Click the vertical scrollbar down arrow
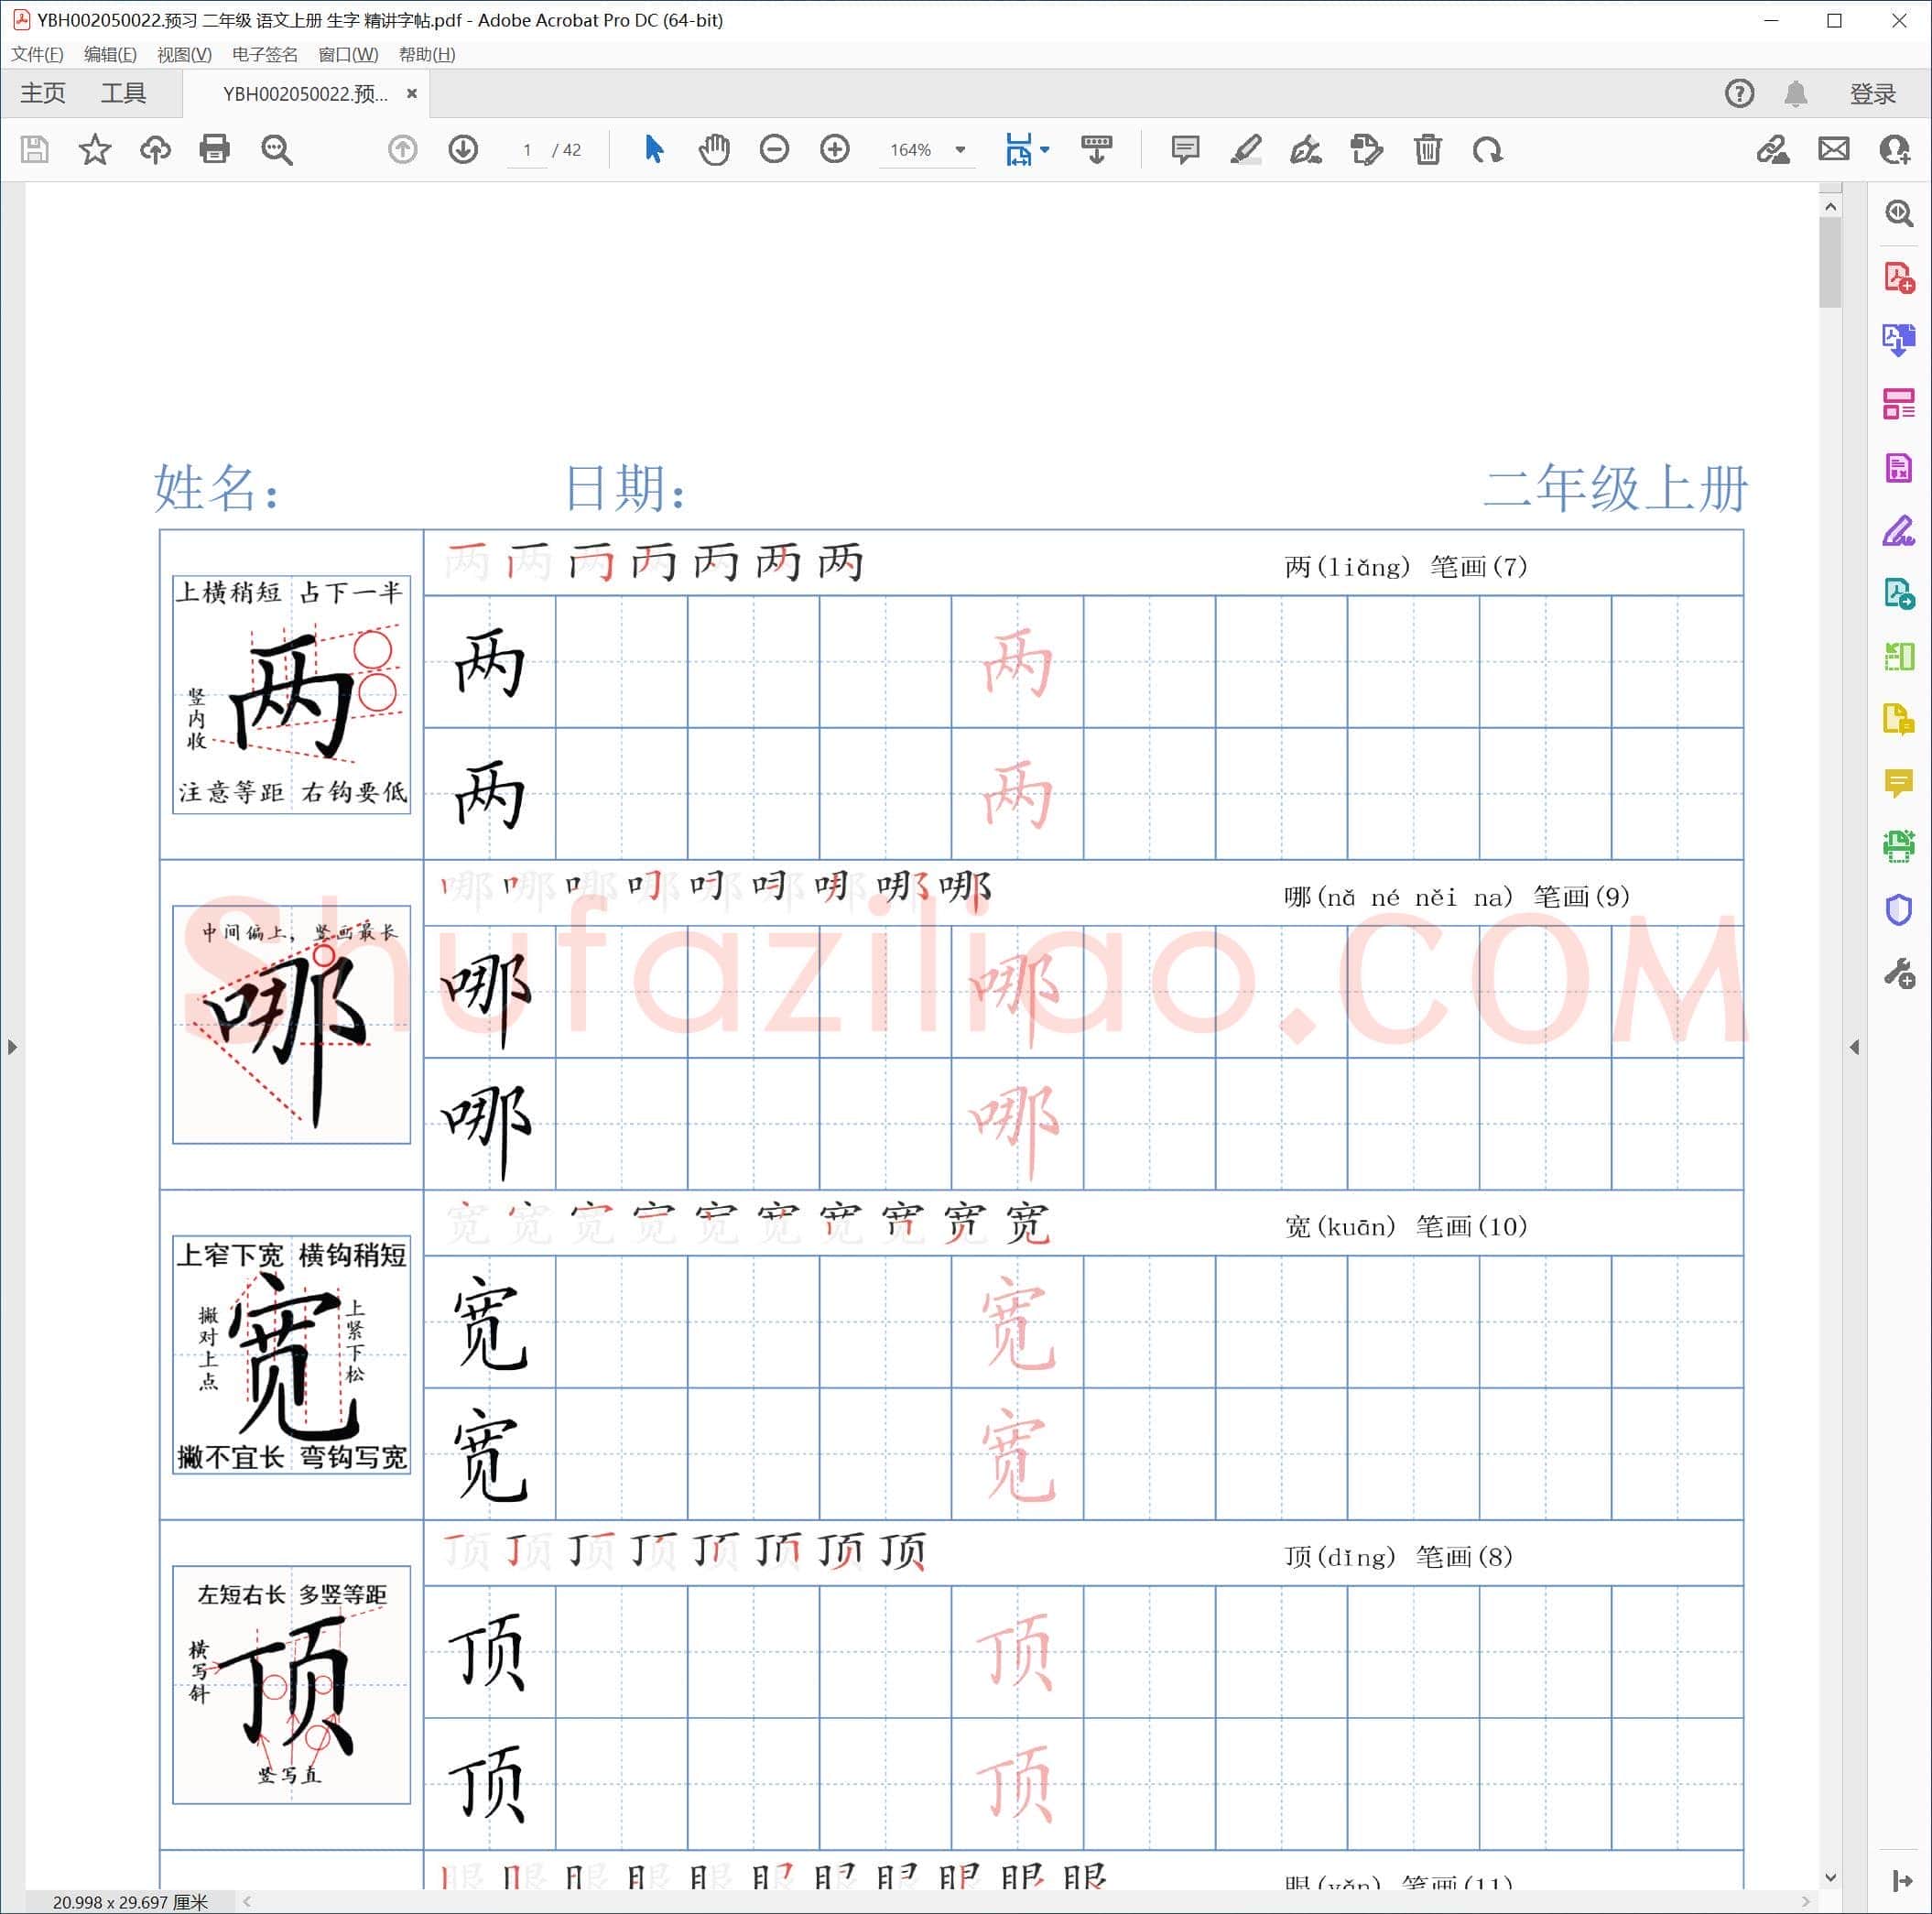The width and height of the screenshot is (1932, 1914). 1830,1878
